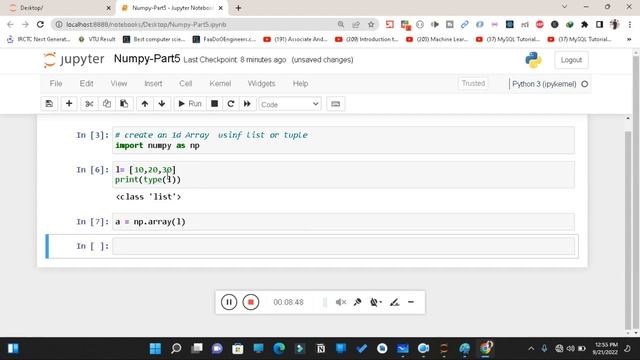This screenshot has height=360, width=640.
Task: Select the cell containing a = np.array(l)
Action: pos(344,222)
